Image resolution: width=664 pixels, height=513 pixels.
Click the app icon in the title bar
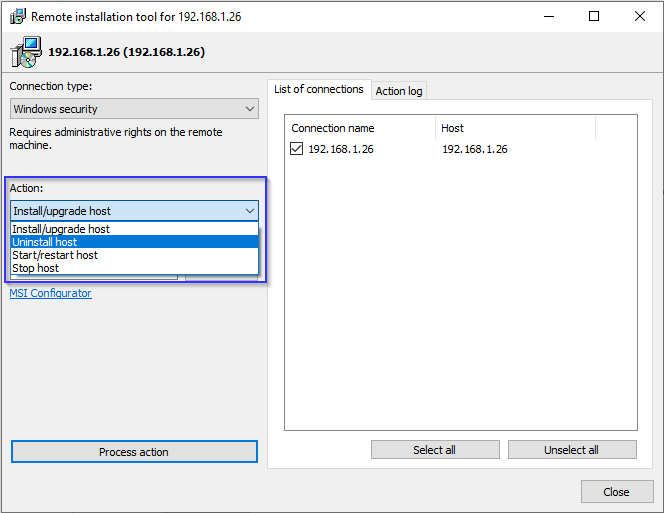click(x=17, y=17)
